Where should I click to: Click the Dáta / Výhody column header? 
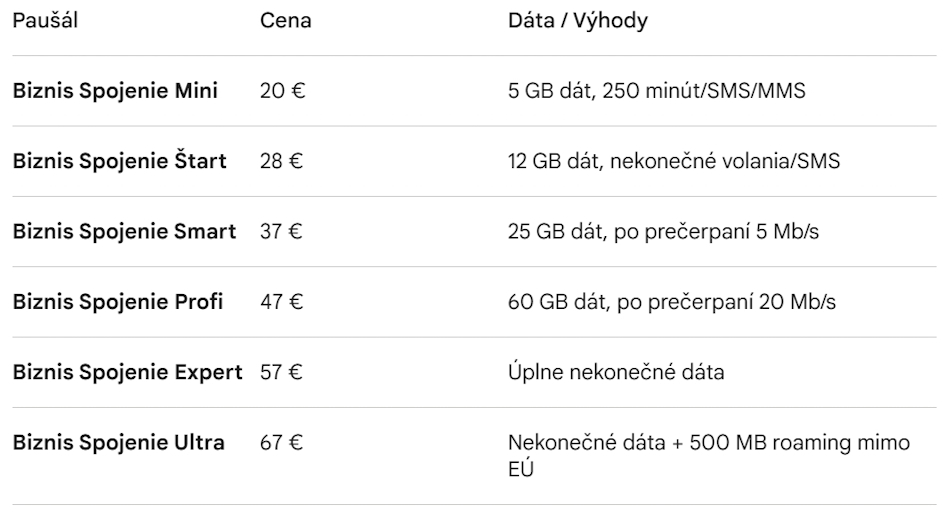point(578,21)
